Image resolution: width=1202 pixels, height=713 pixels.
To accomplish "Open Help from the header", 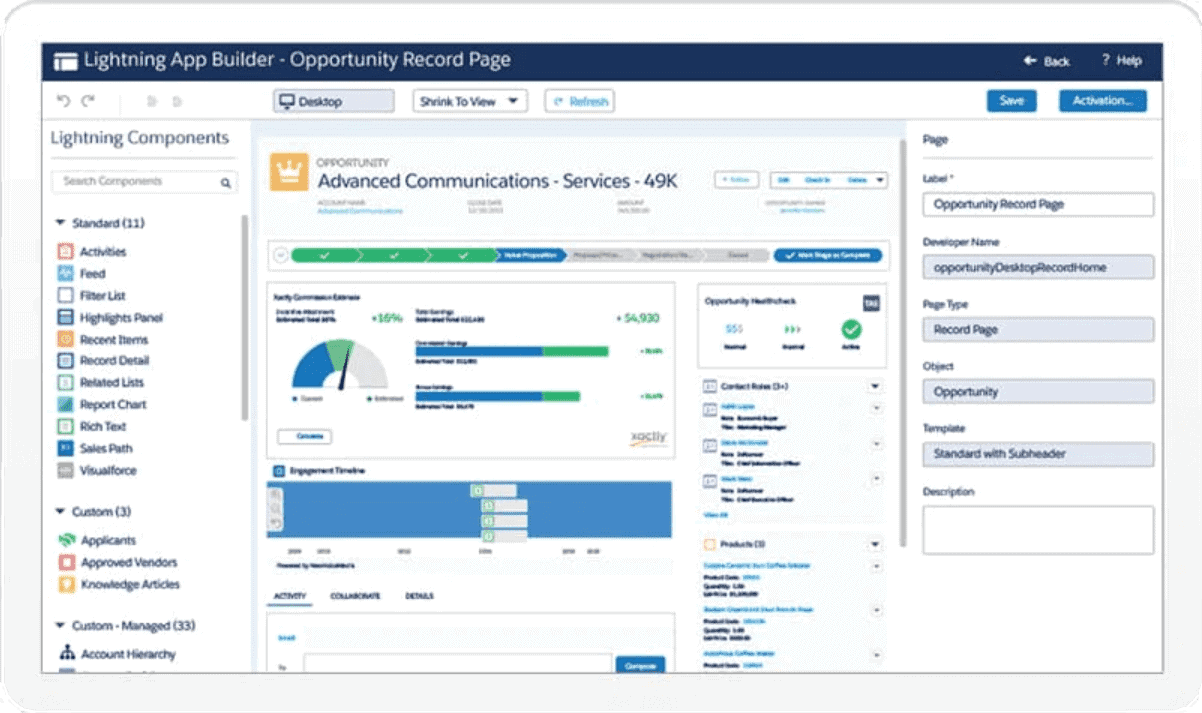I will 1121,61.
